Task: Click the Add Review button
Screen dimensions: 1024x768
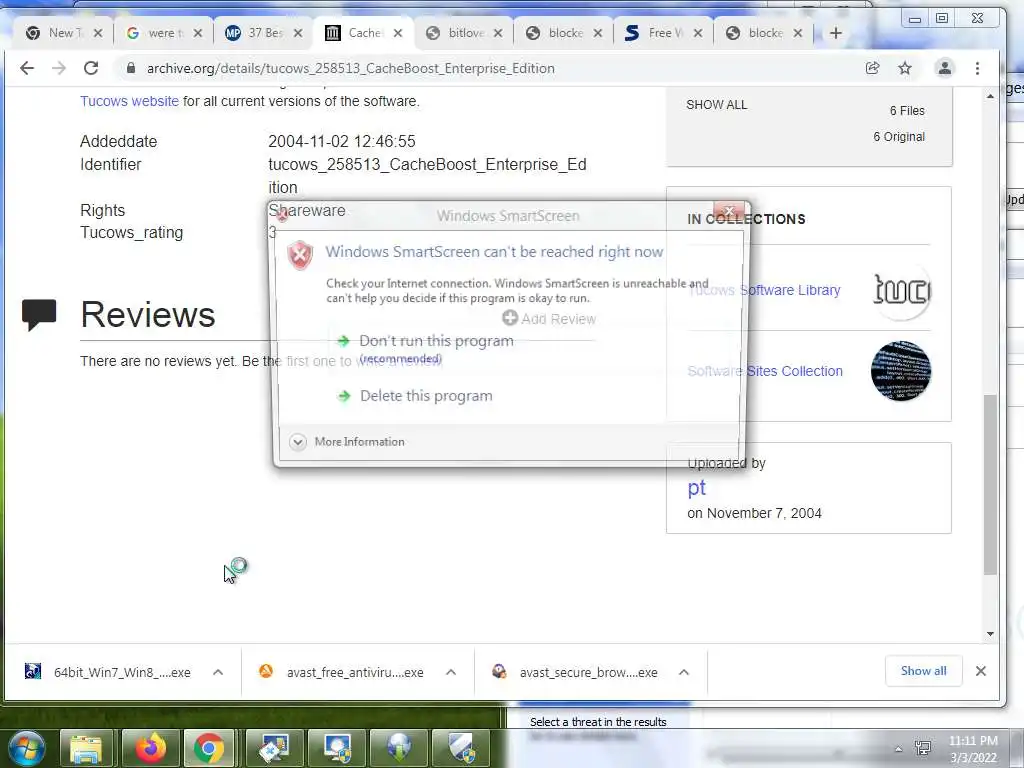Action: [549, 319]
